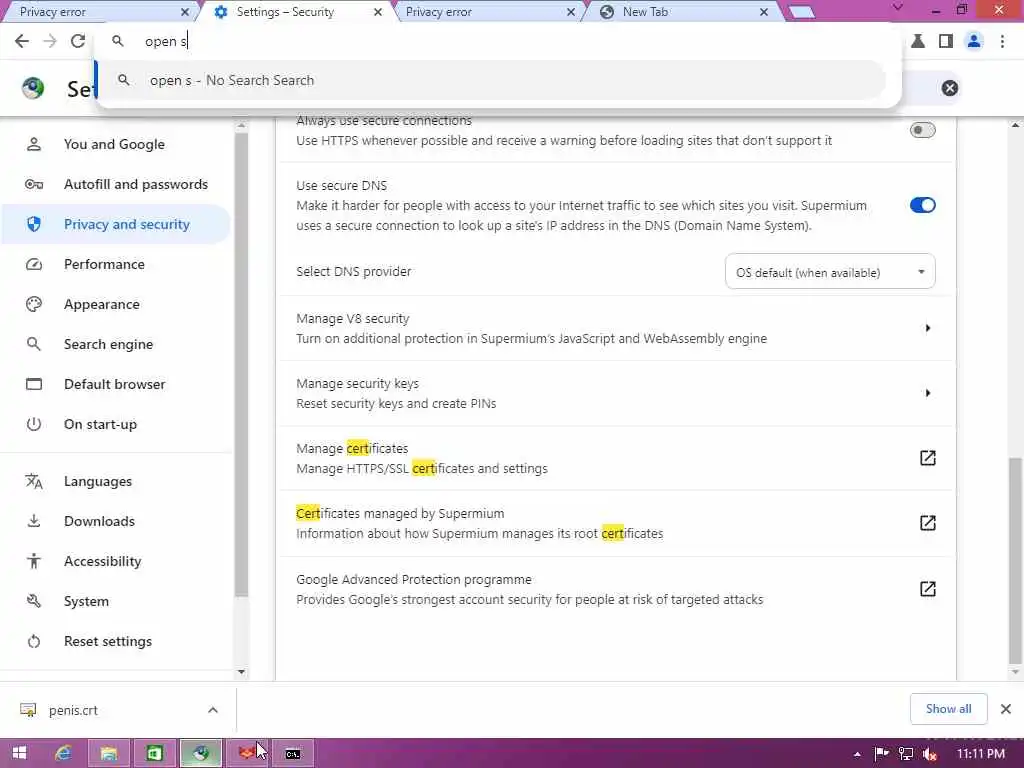
Task: Open Google Advanced Protection external link icon
Action: click(927, 588)
